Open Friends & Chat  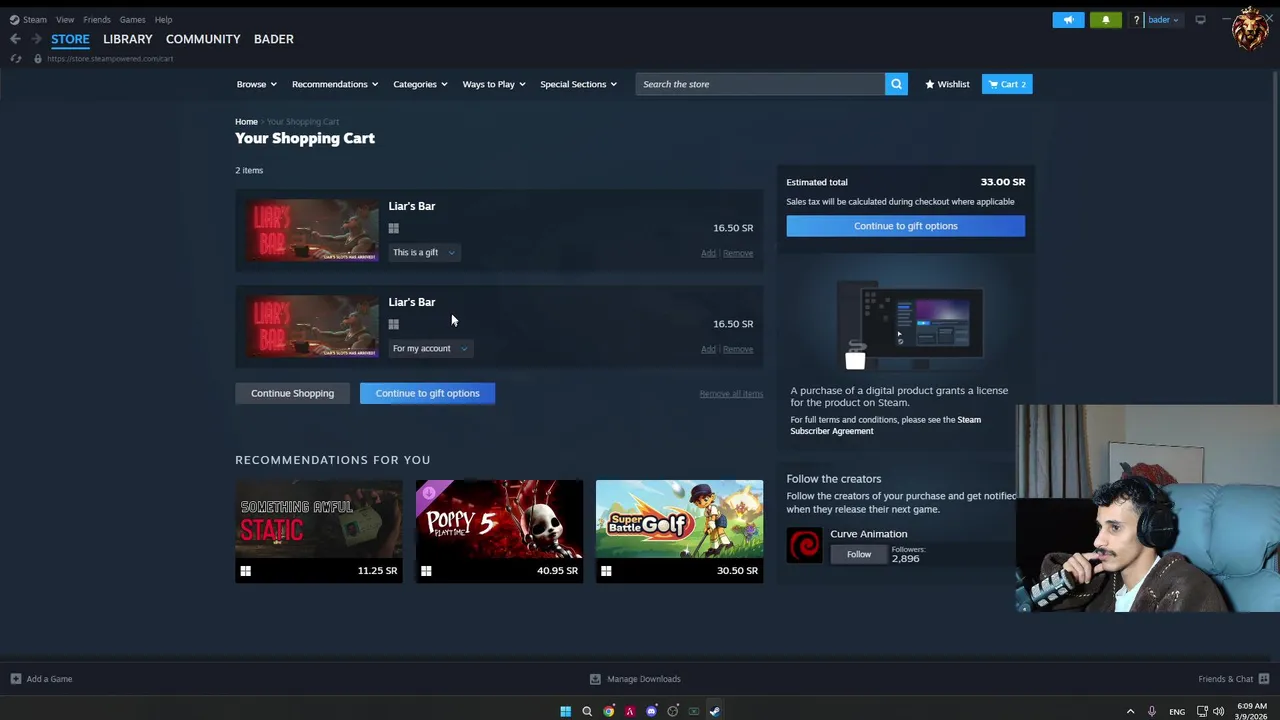click(x=1233, y=679)
